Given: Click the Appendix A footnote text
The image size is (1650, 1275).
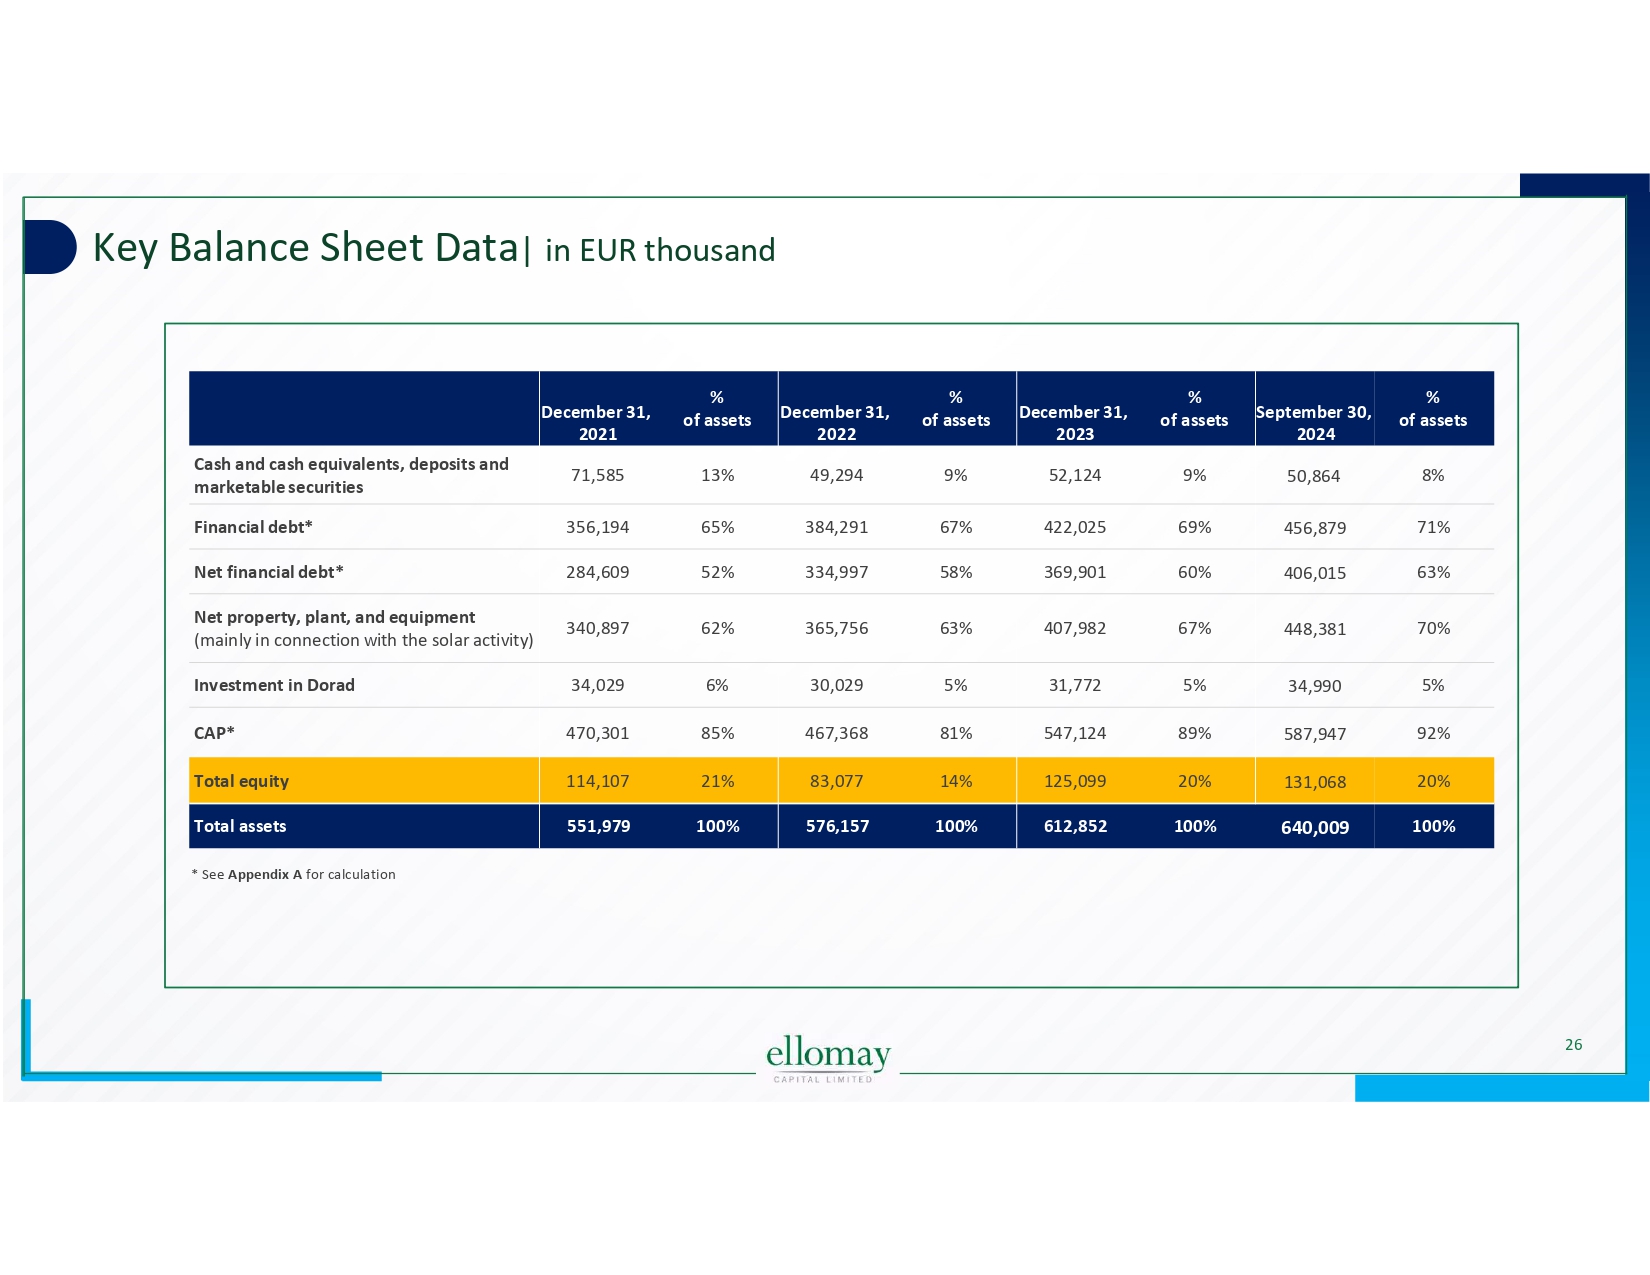Looking at the screenshot, I should (293, 875).
